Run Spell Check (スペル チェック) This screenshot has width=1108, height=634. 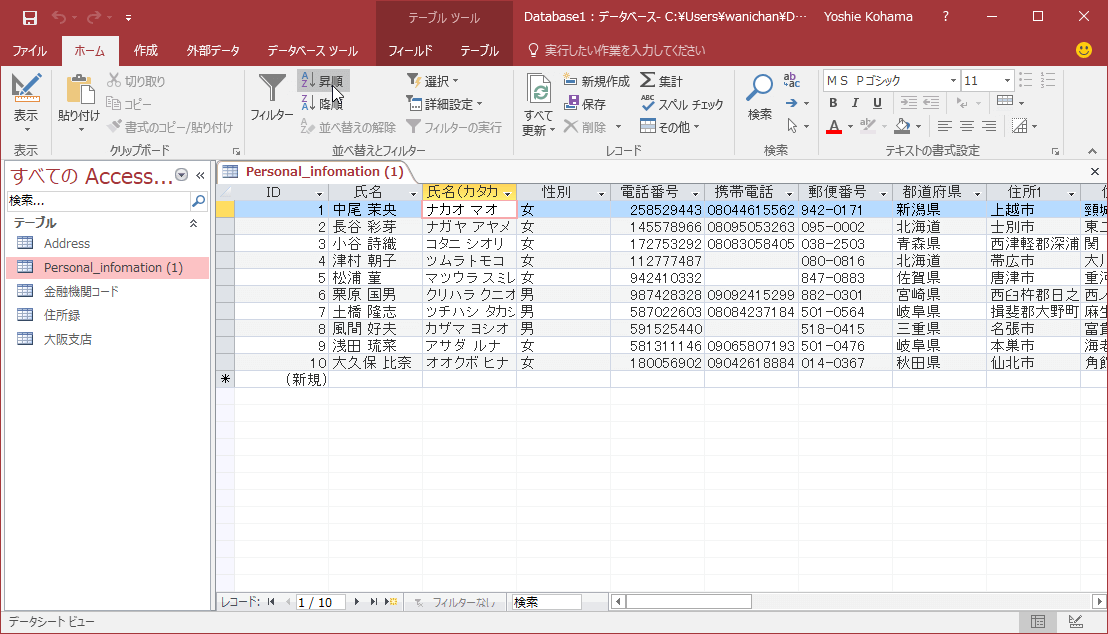point(682,104)
